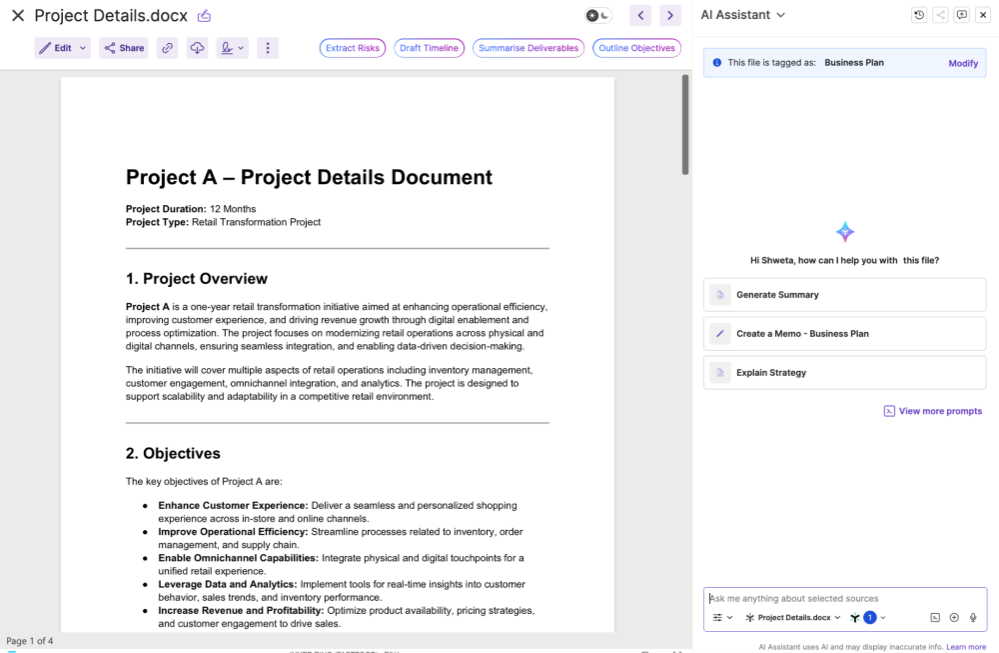This screenshot has width=999, height=653.
Task: Start a new chat via the comment-plus icon
Action: [x=962, y=15]
